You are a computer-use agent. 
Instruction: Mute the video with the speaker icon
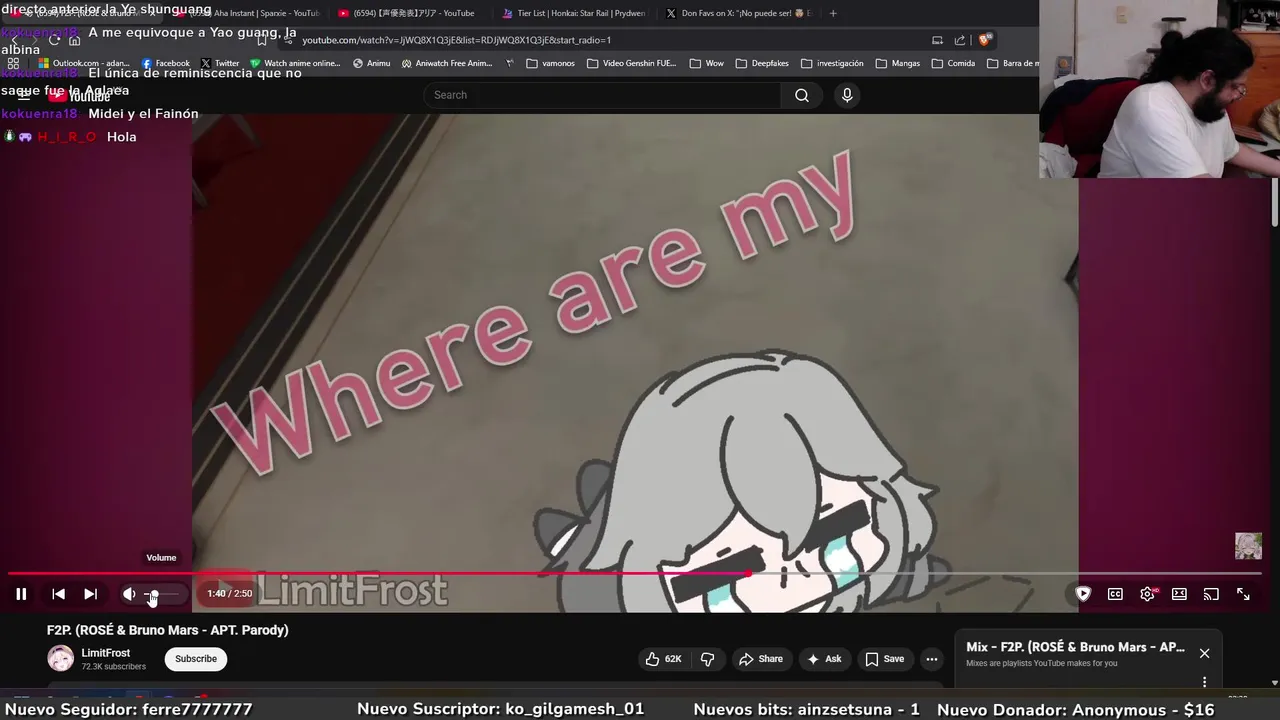129,594
